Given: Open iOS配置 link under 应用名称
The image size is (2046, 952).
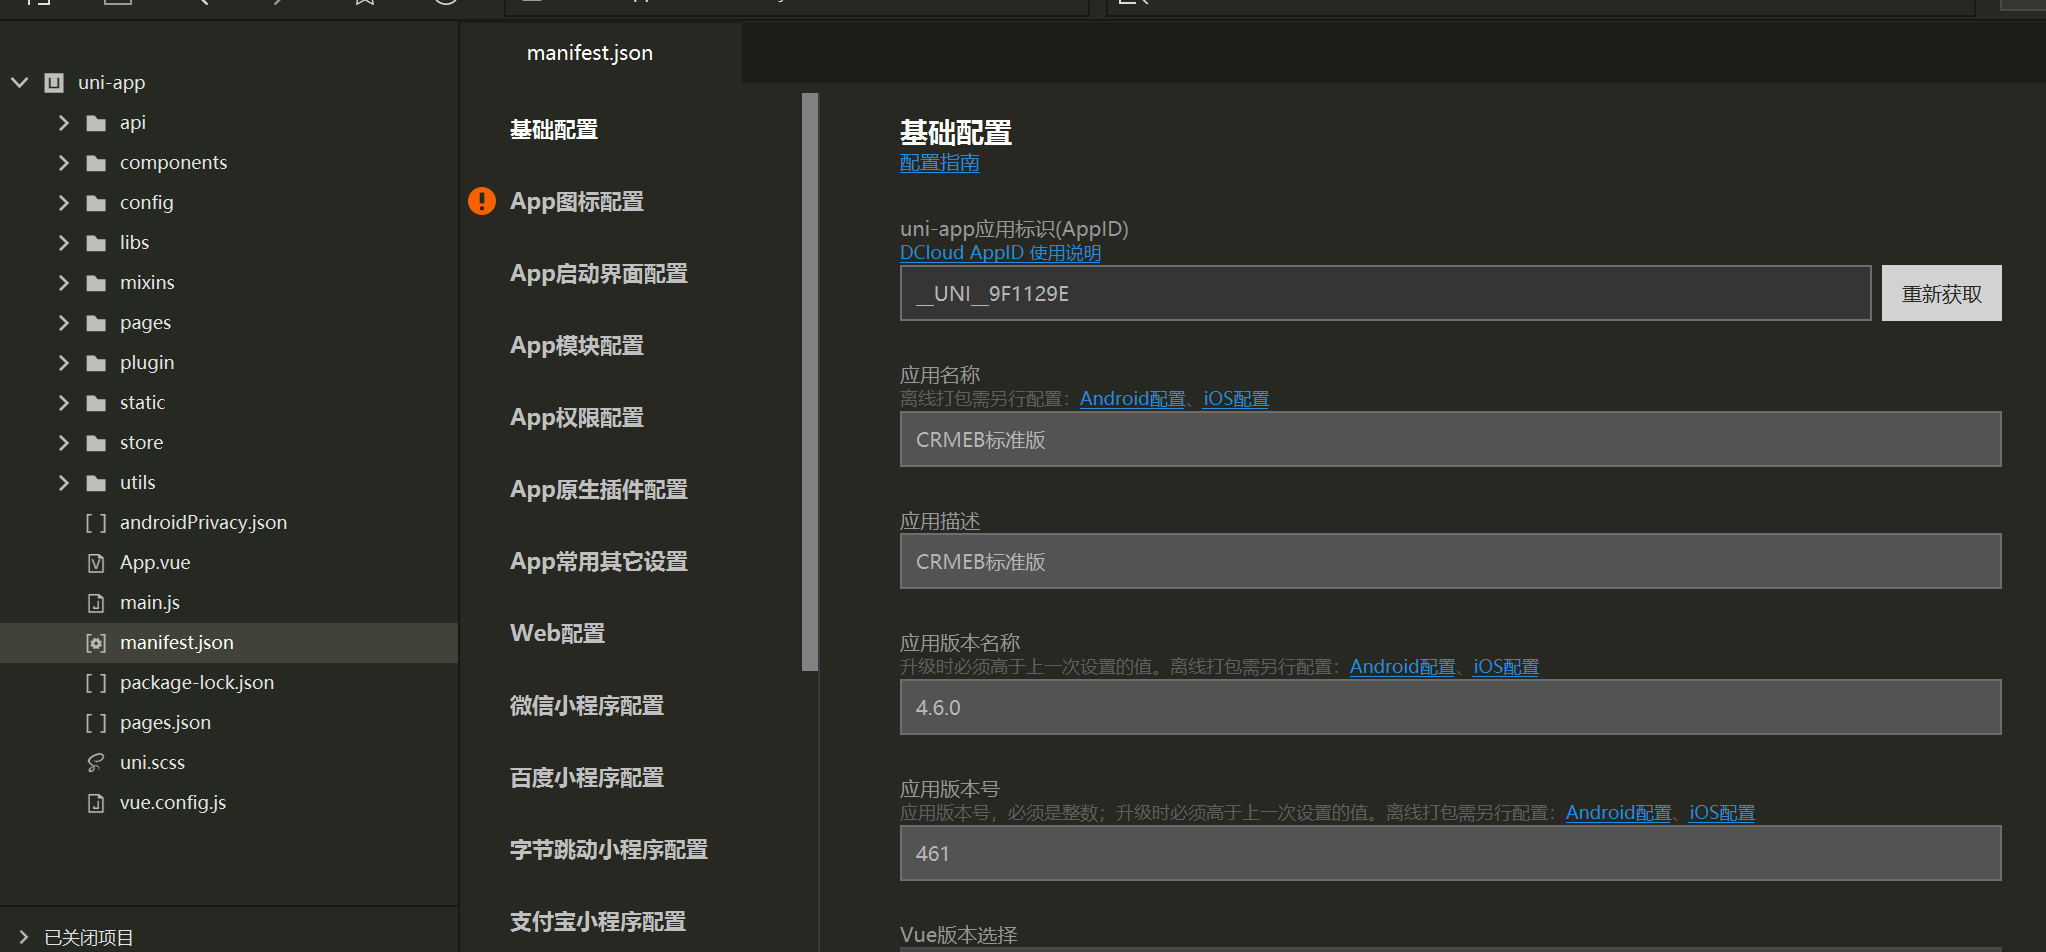Looking at the screenshot, I should tap(1236, 399).
